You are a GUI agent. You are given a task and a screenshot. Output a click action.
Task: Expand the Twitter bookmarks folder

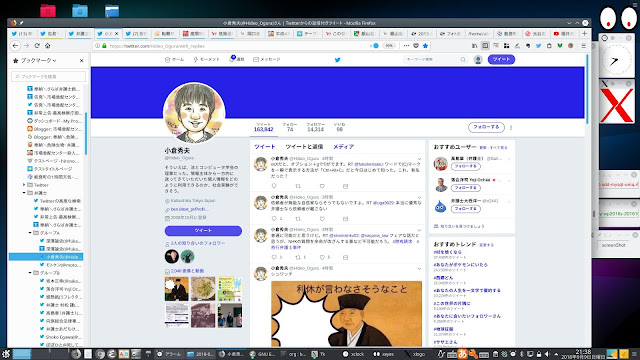[24, 185]
